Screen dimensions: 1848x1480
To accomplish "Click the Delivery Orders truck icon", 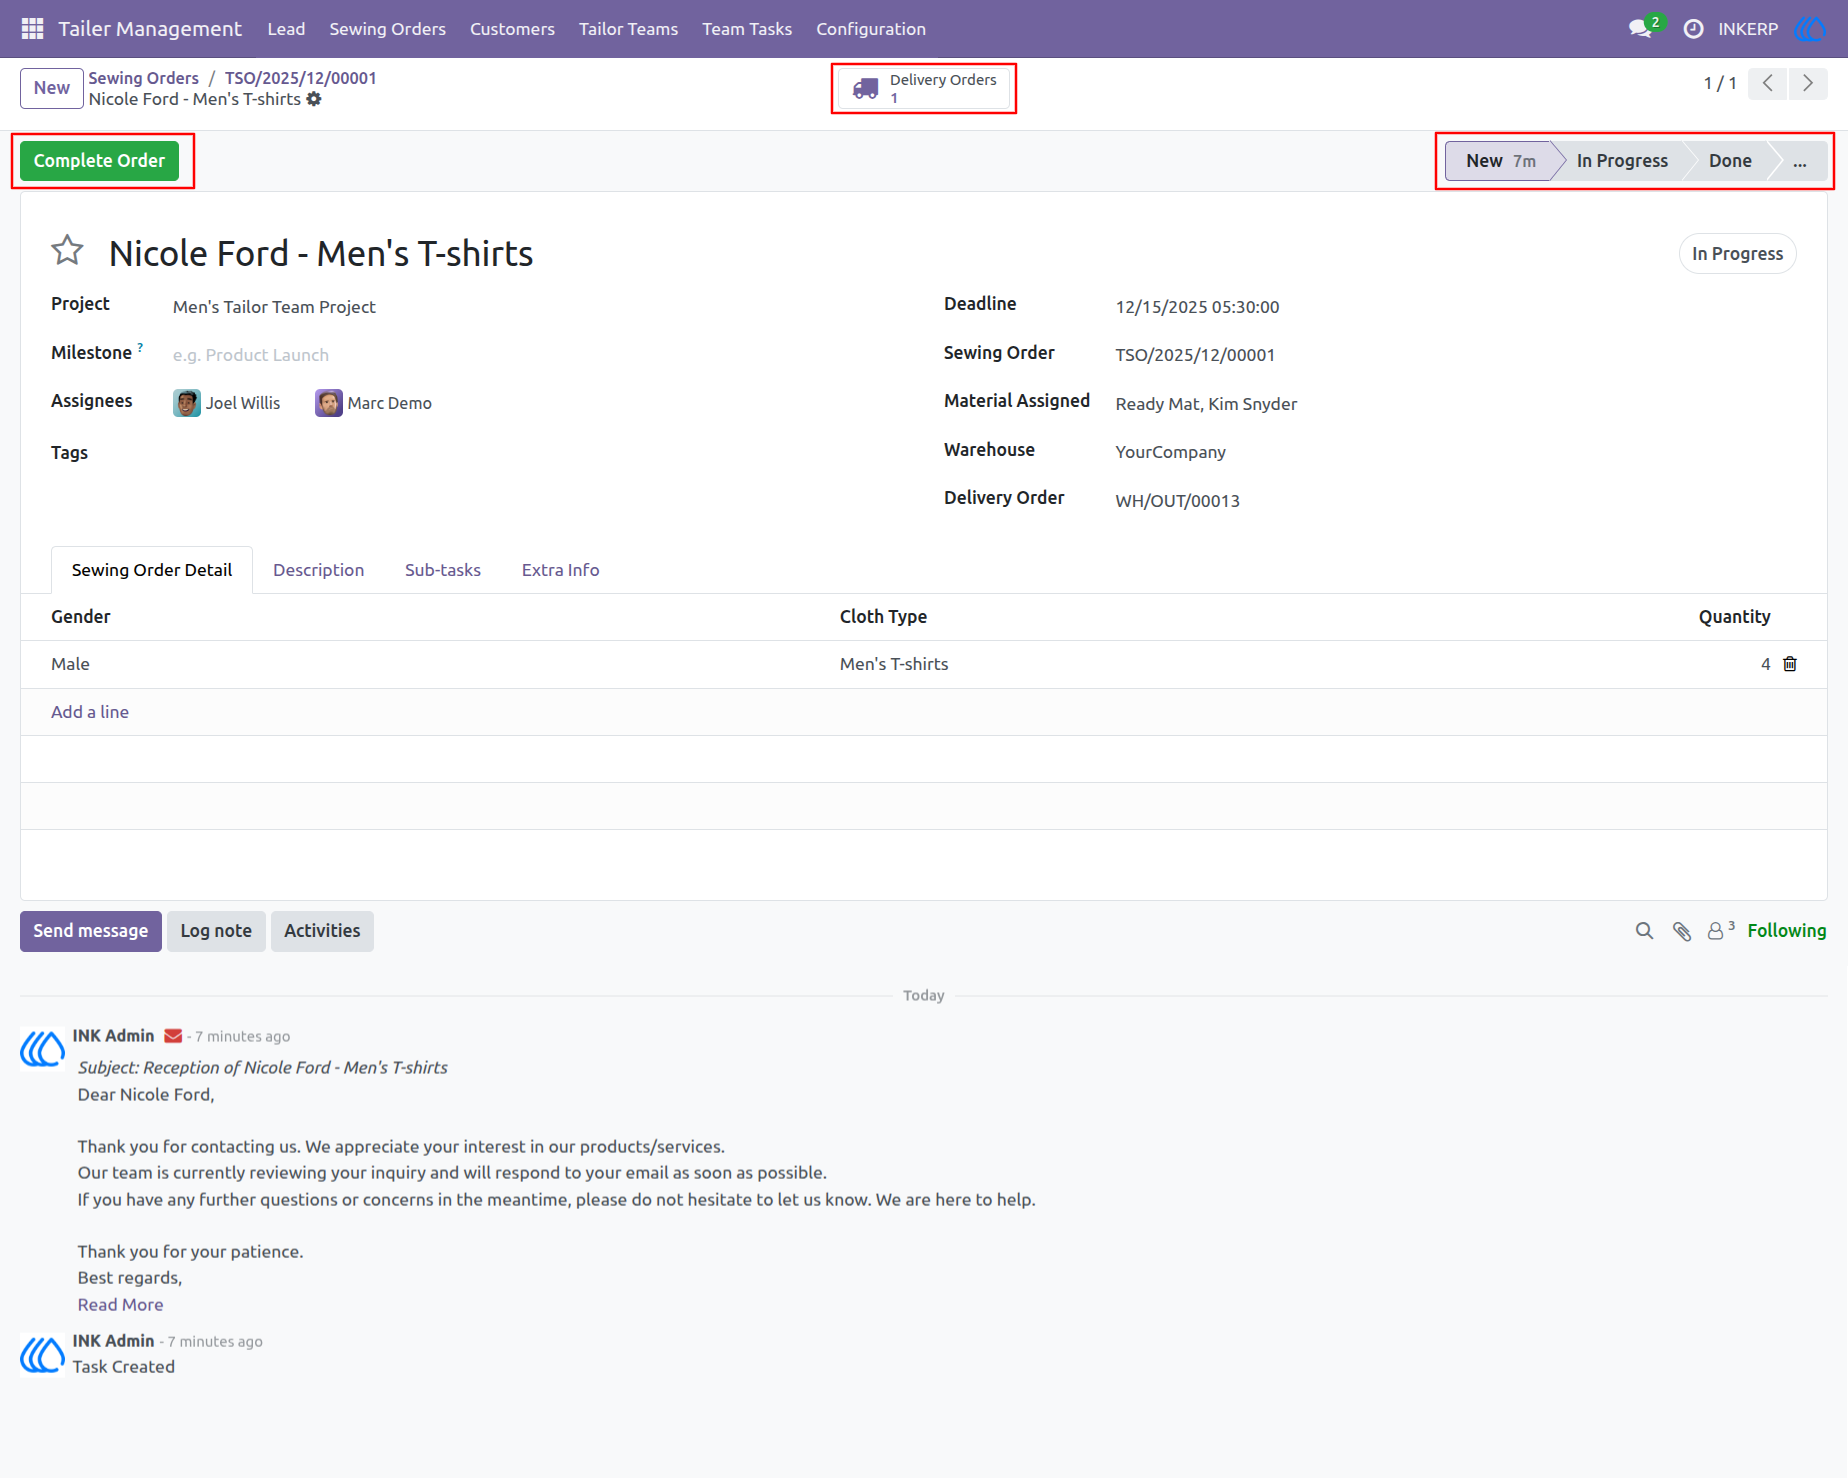I will (x=865, y=89).
